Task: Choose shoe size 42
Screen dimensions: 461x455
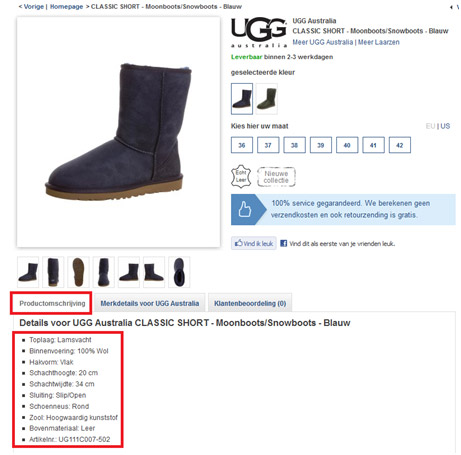Action: [400, 145]
